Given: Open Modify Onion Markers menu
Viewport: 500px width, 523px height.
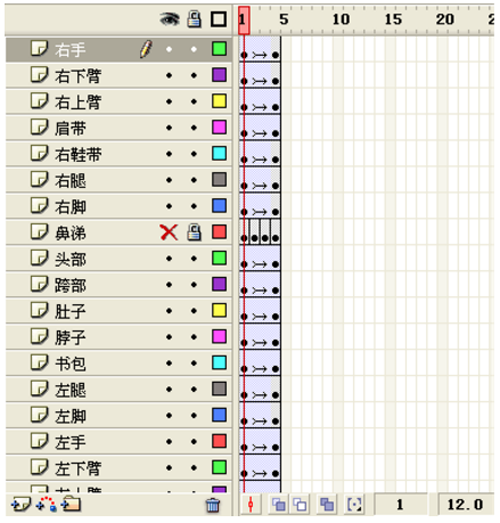Looking at the screenshot, I should pos(354,504).
